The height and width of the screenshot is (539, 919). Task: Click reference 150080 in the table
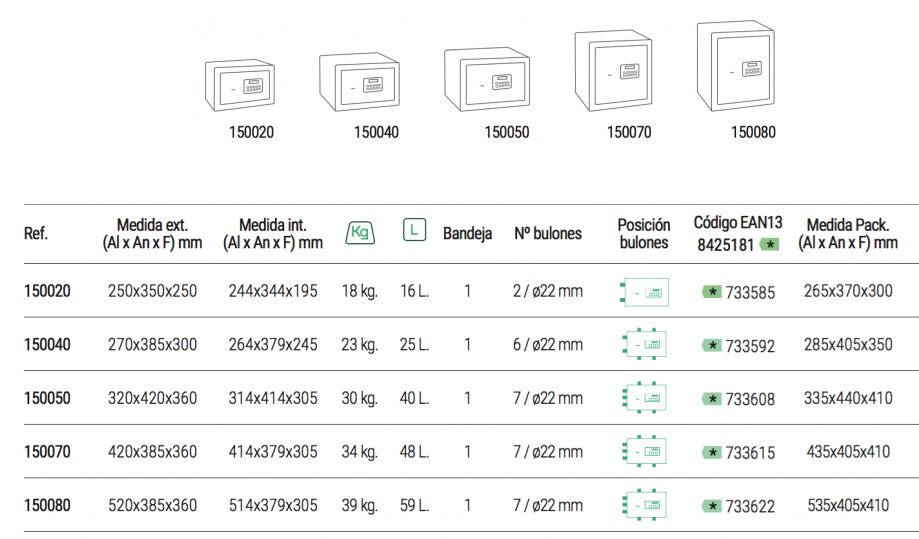pyautogui.click(x=47, y=505)
